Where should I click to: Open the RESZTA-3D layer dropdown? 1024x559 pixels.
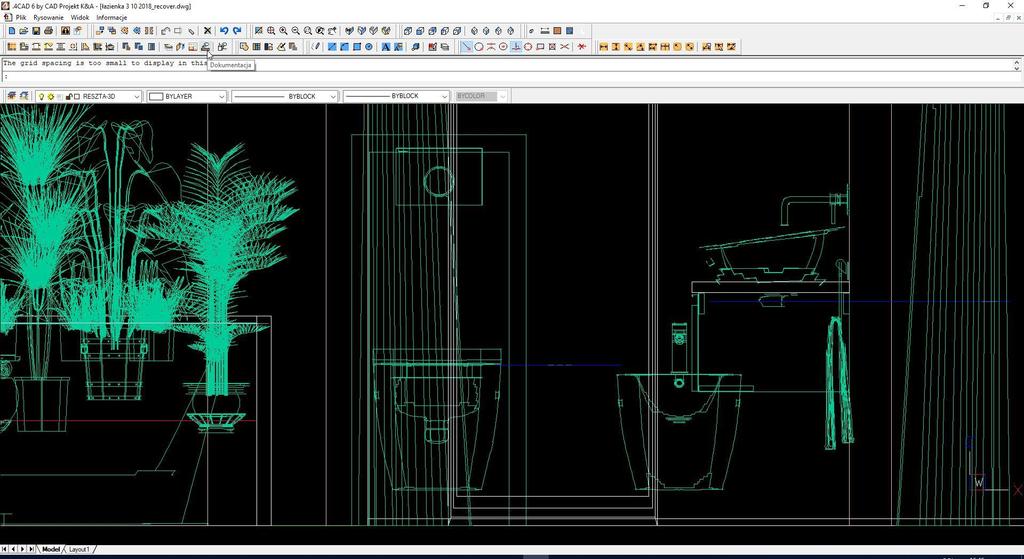click(136, 96)
